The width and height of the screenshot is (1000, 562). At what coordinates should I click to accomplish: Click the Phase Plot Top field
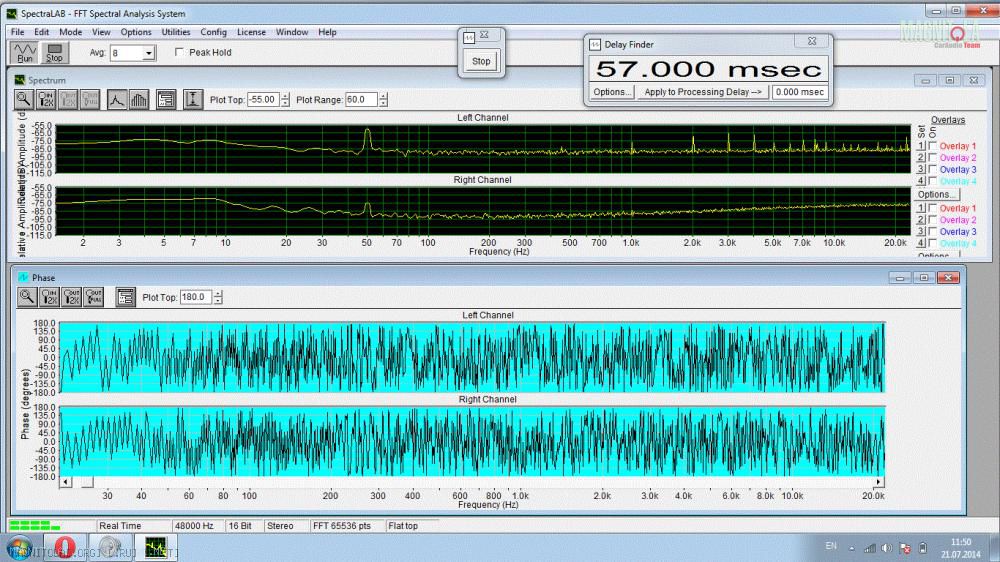point(196,297)
